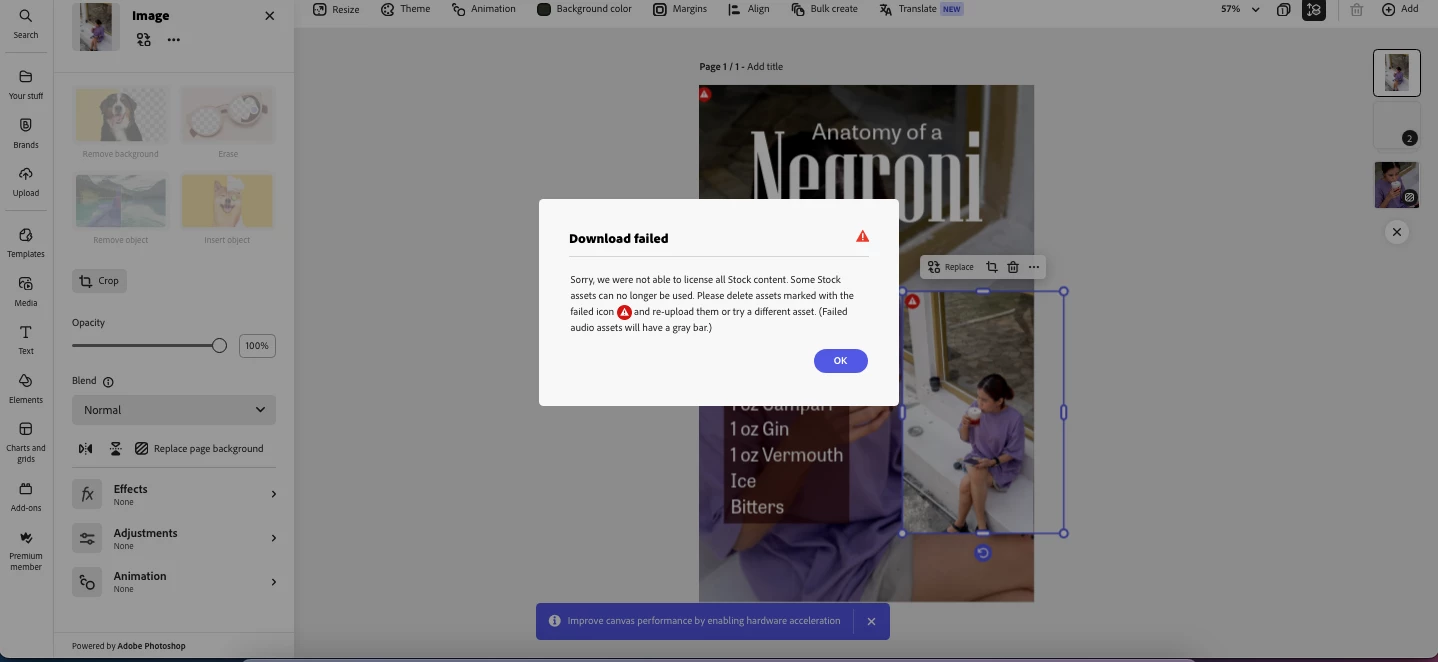
Task: Open the Upload panel
Action: (x=26, y=181)
